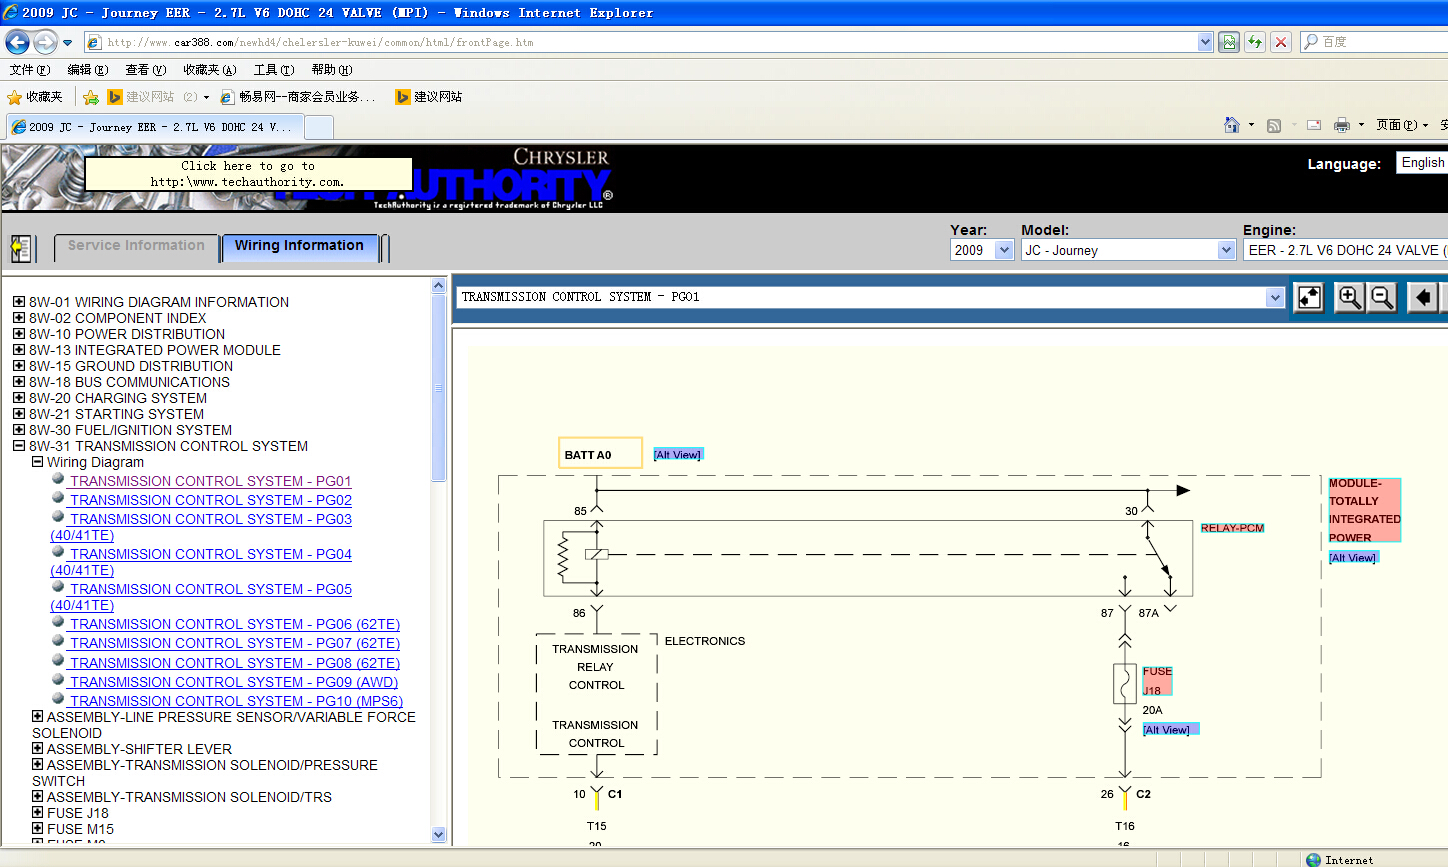The width and height of the screenshot is (1448, 867).
Task: Open the address bar history dropdown
Action: point(1205,42)
